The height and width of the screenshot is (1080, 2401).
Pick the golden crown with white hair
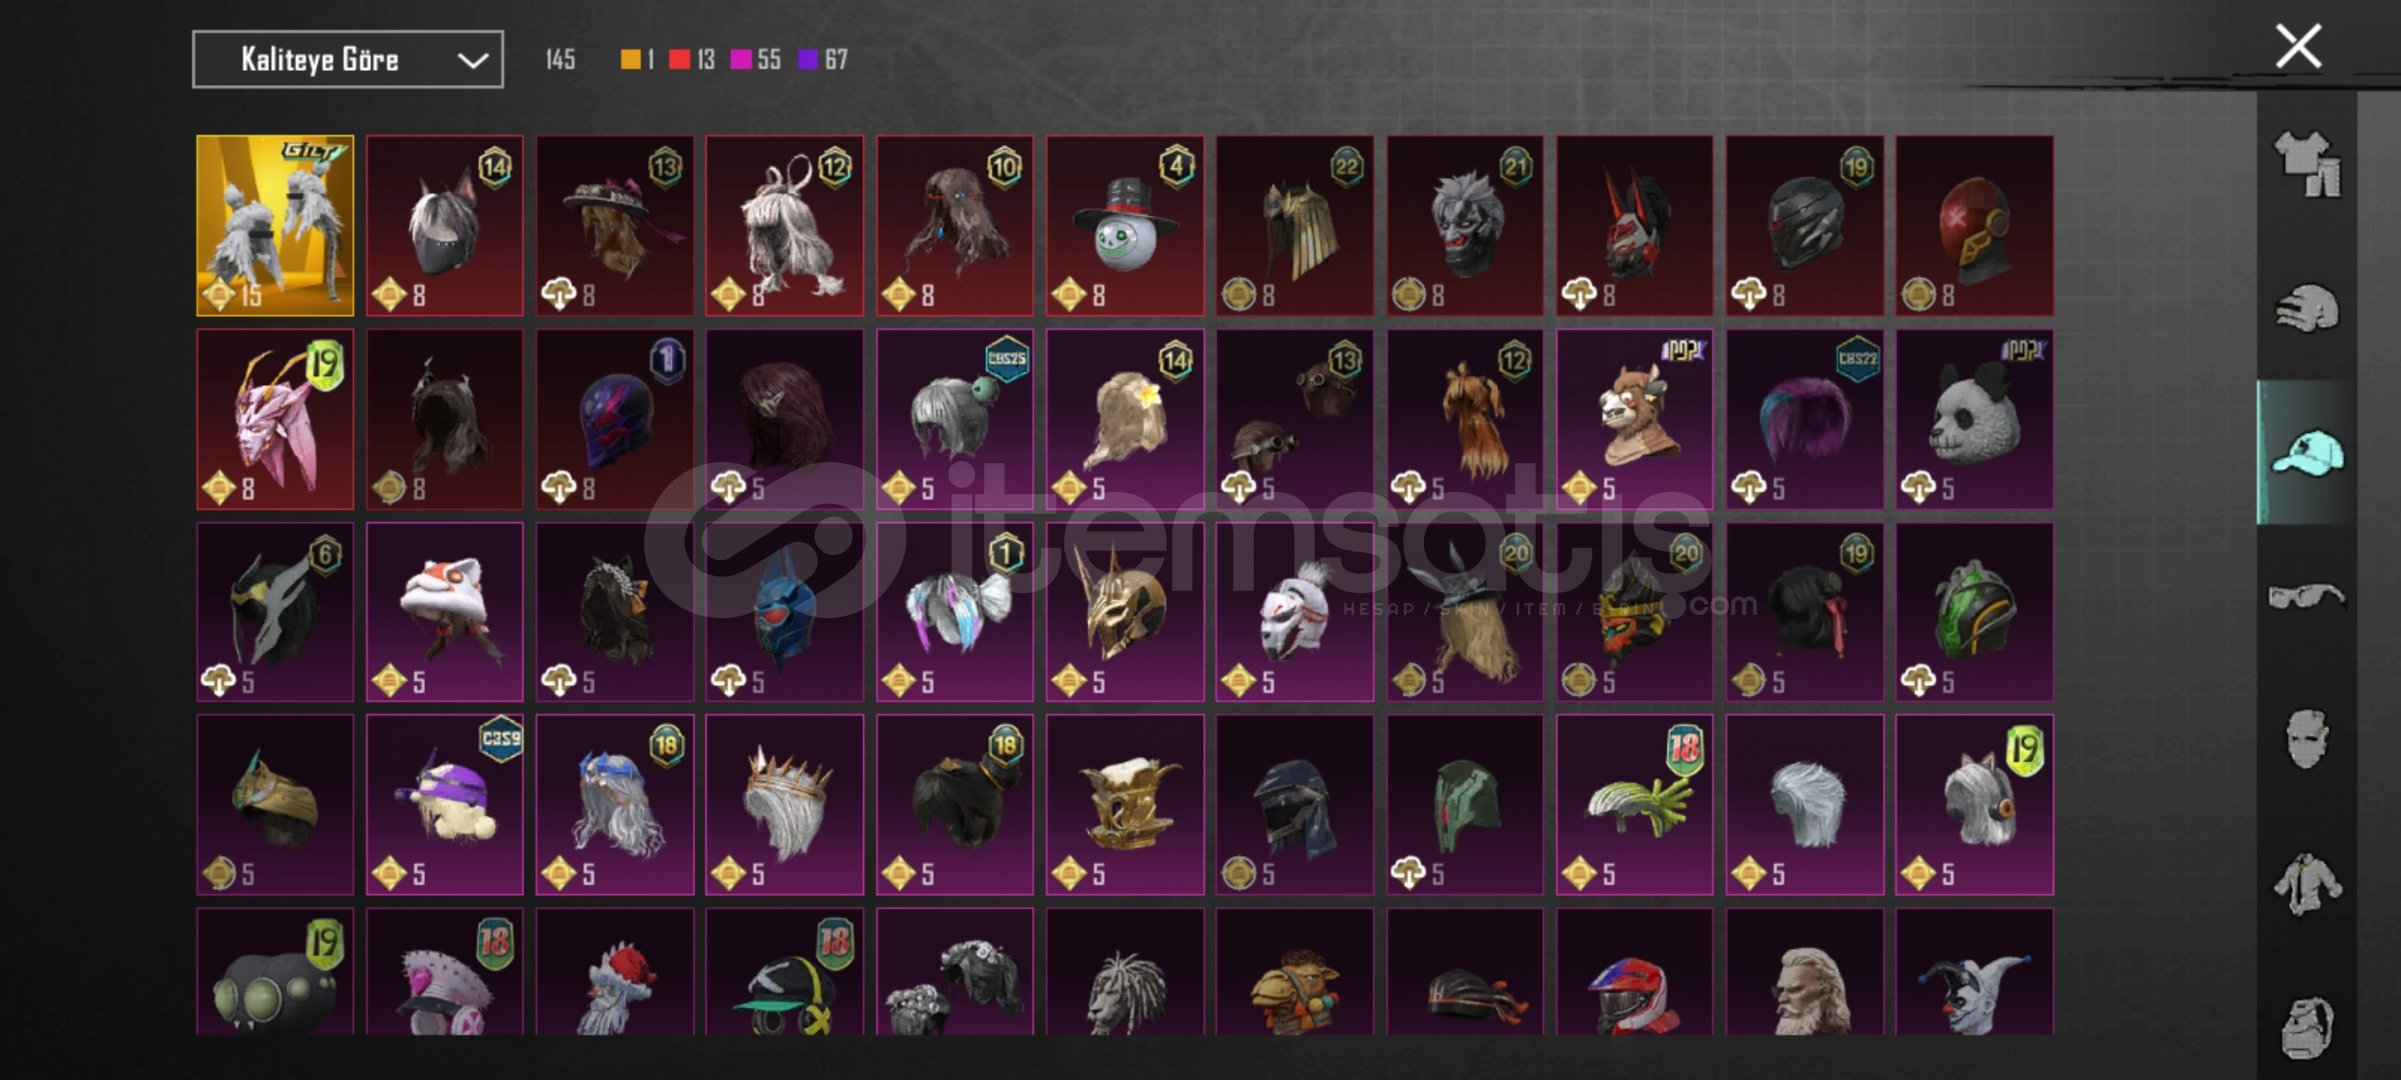pos(785,805)
